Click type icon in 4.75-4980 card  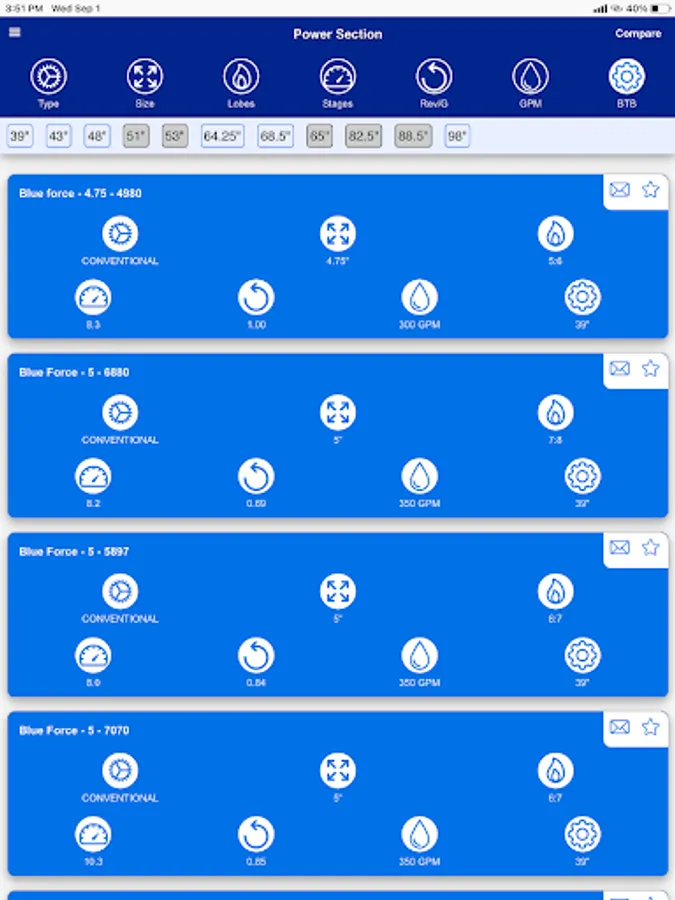point(120,234)
